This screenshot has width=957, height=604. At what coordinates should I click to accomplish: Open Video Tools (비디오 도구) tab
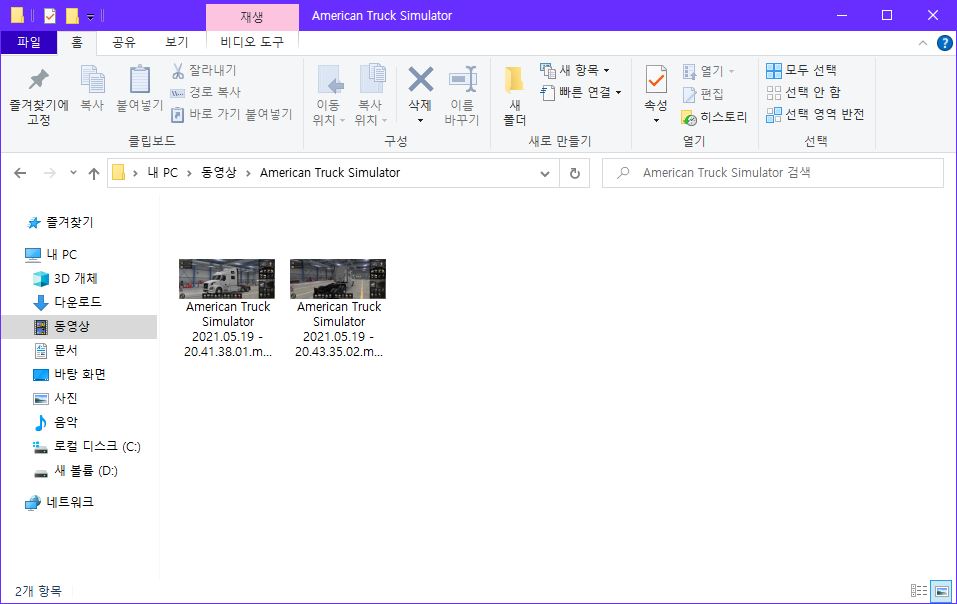click(252, 42)
